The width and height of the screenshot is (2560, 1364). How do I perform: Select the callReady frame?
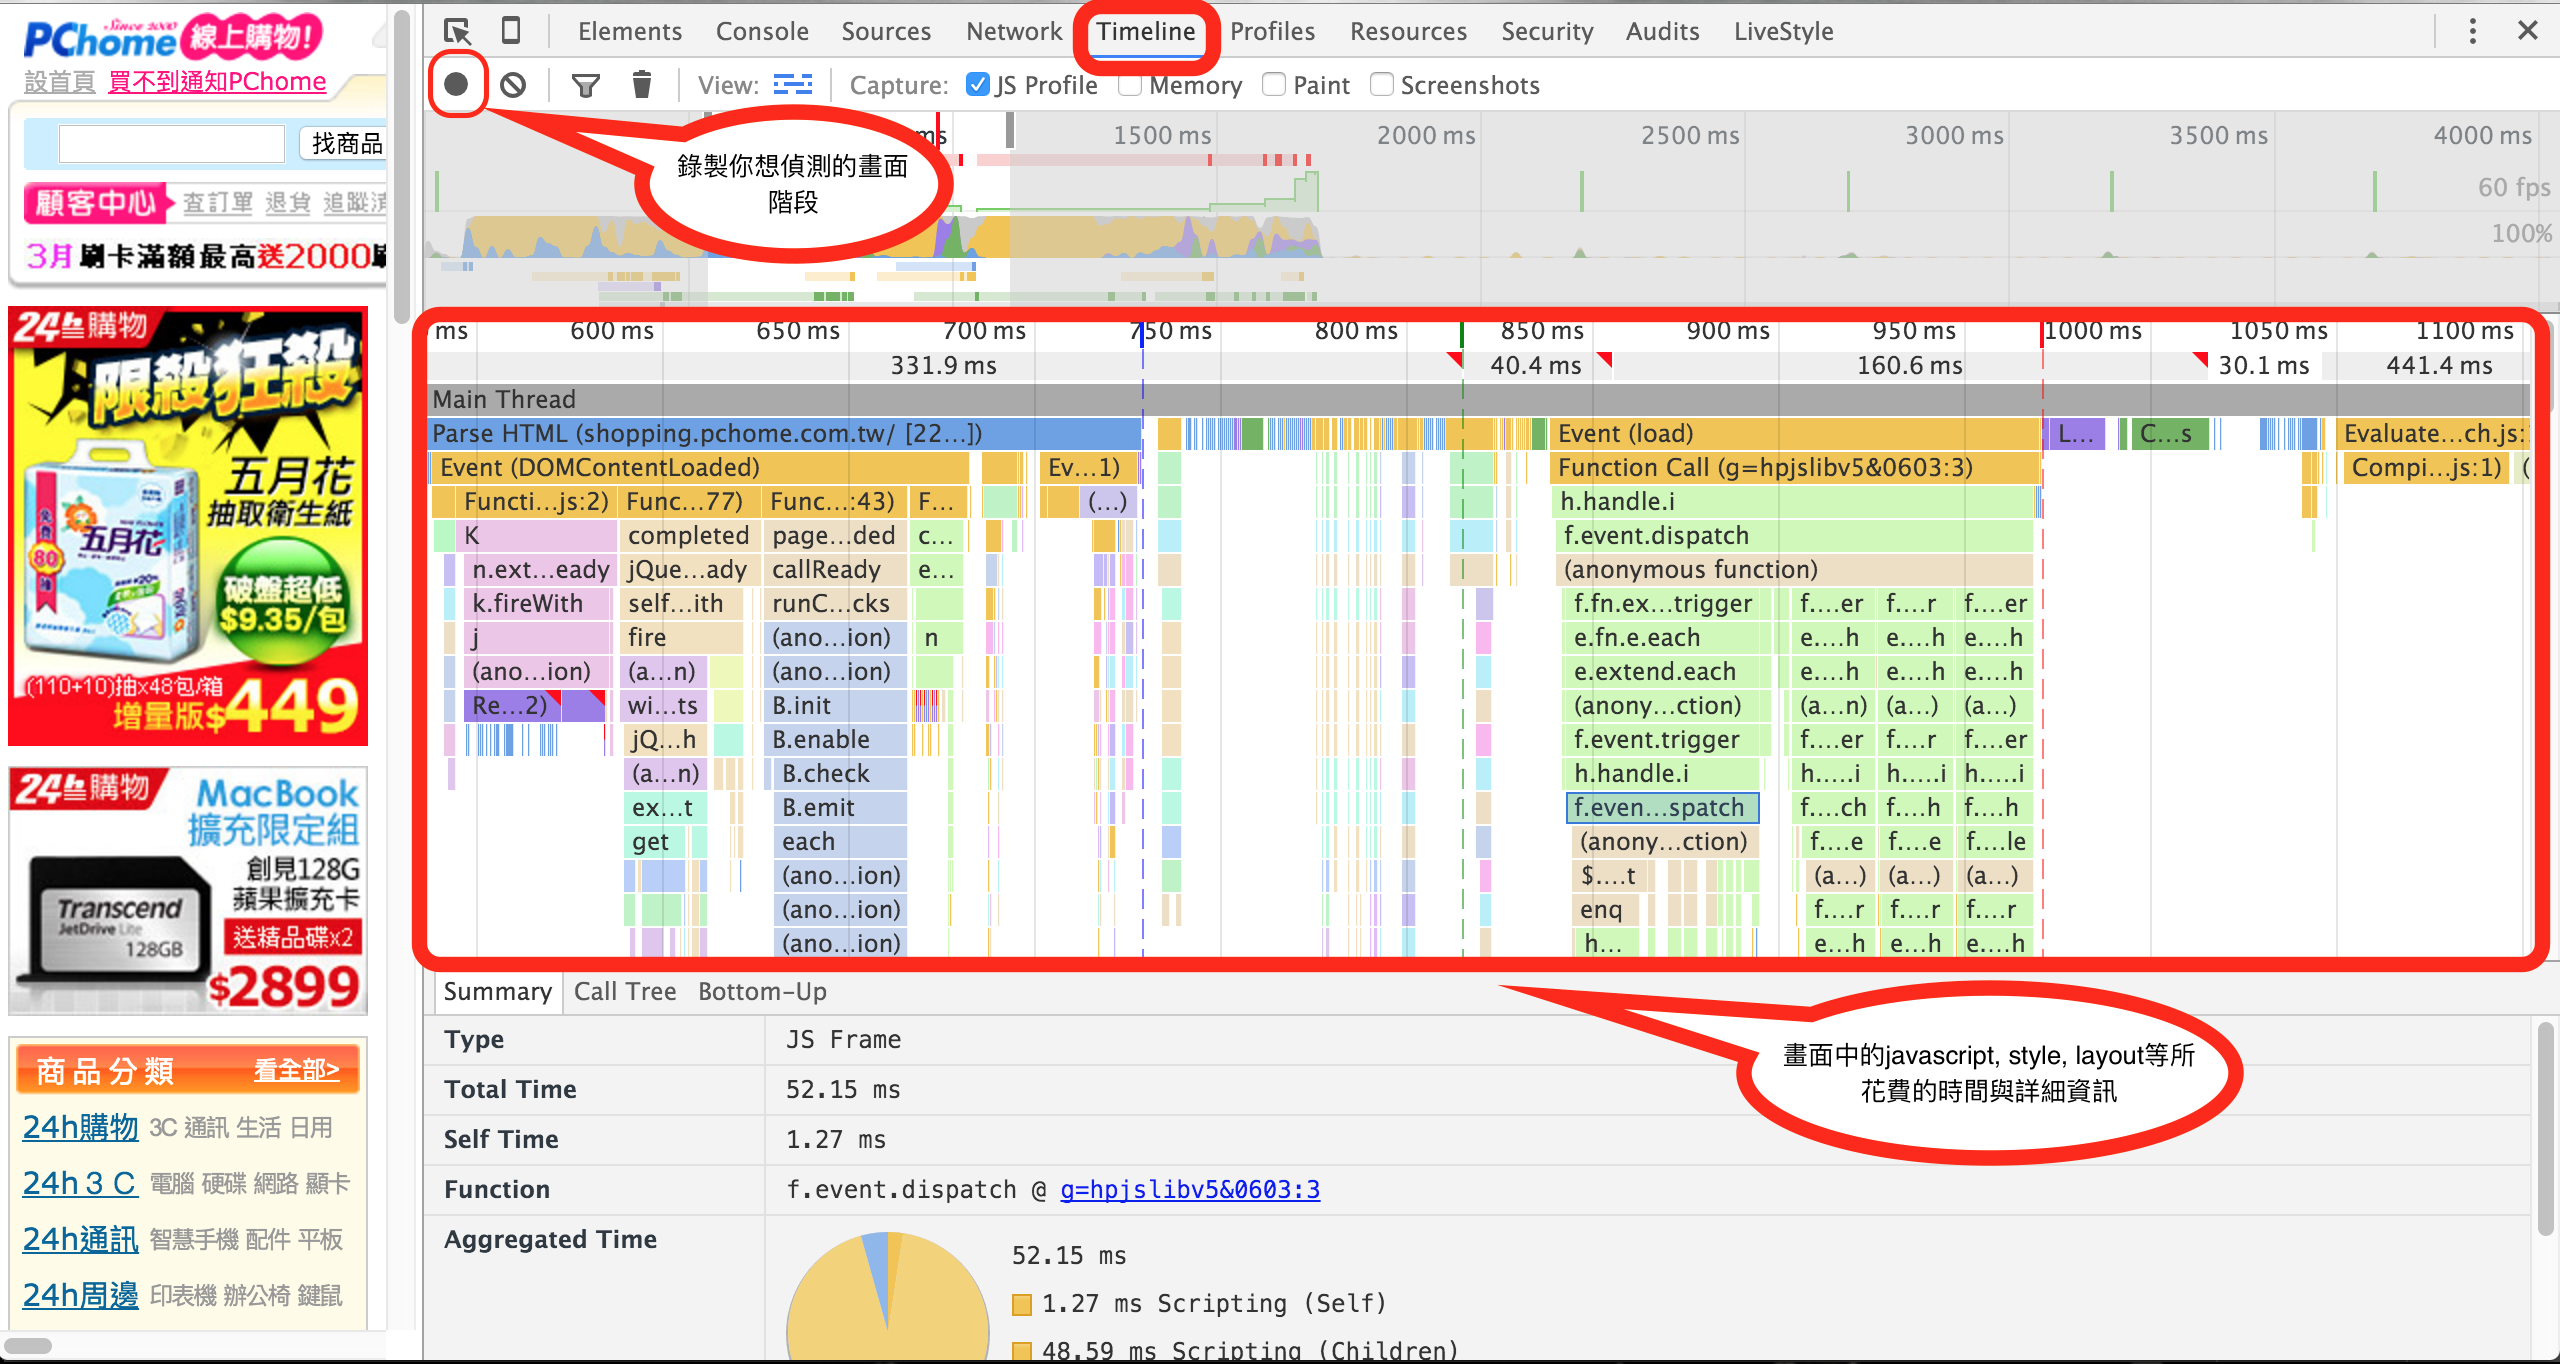pos(835,569)
